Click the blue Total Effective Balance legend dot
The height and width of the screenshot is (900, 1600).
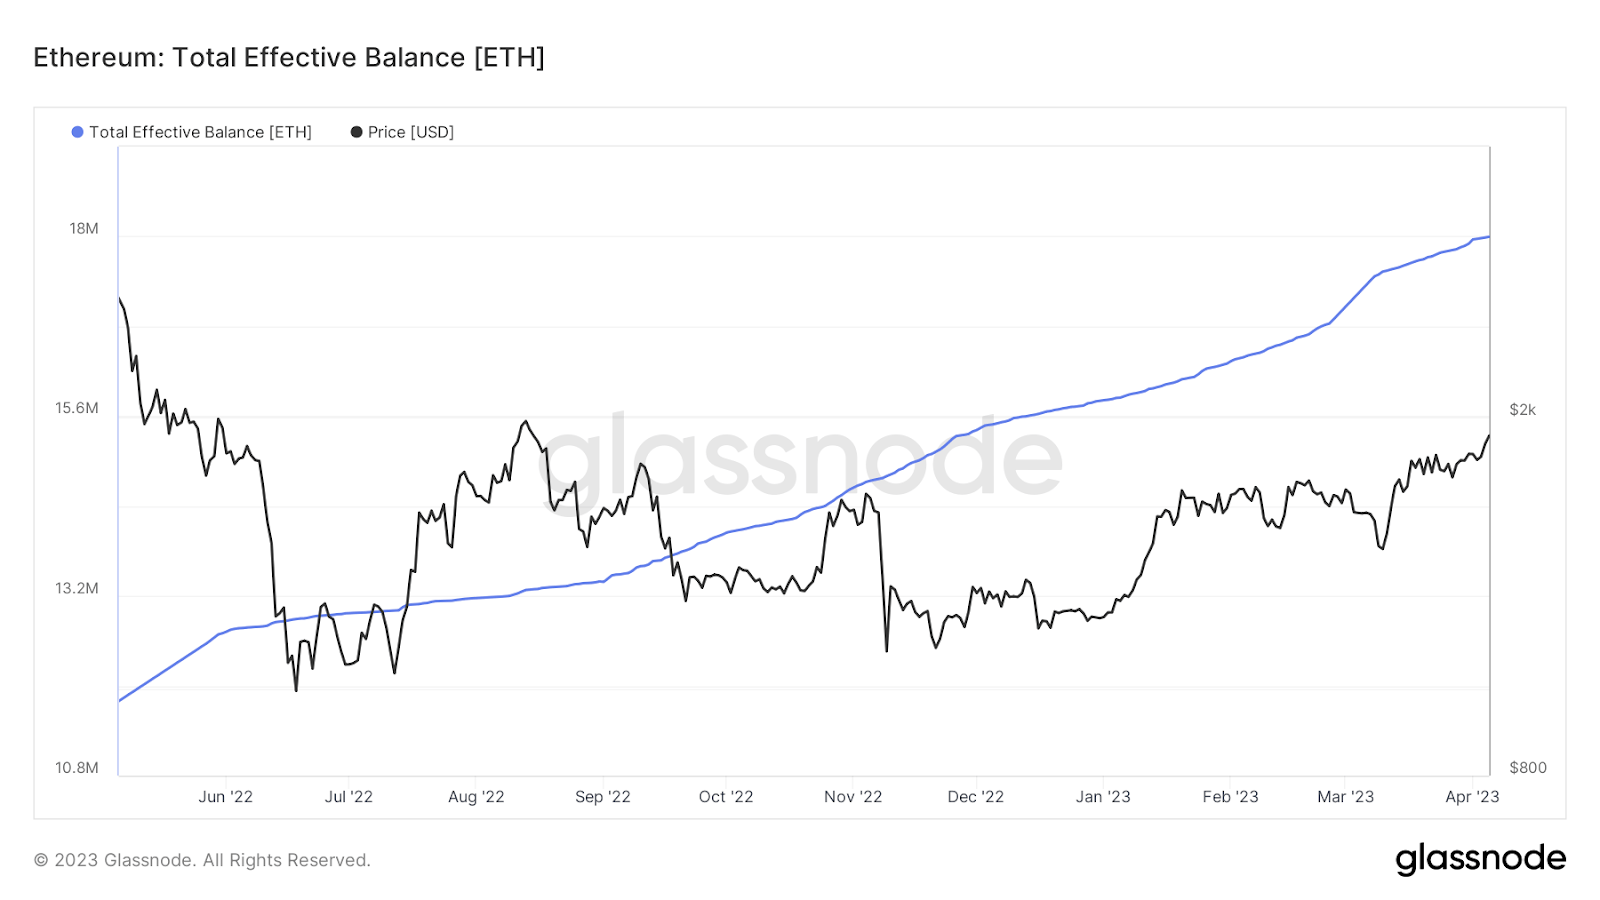pyautogui.click(x=77, y=132)
